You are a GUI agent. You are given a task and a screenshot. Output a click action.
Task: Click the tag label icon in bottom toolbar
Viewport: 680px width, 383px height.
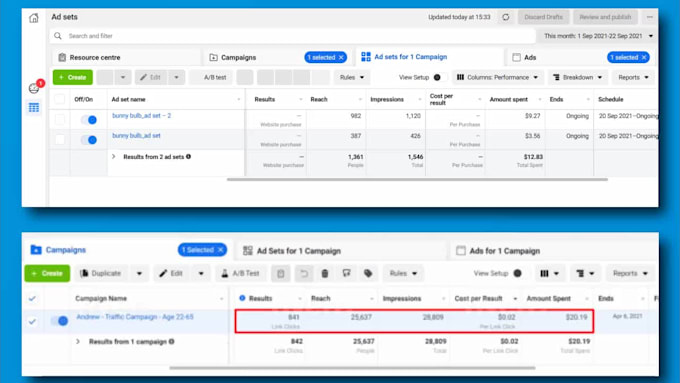coord(368,273)
